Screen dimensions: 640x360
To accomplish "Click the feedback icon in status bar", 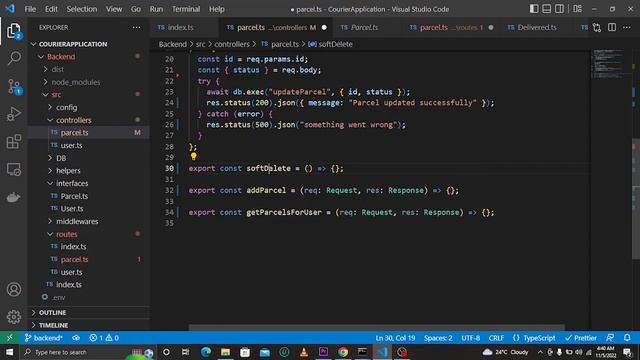I will coord(610,338).
